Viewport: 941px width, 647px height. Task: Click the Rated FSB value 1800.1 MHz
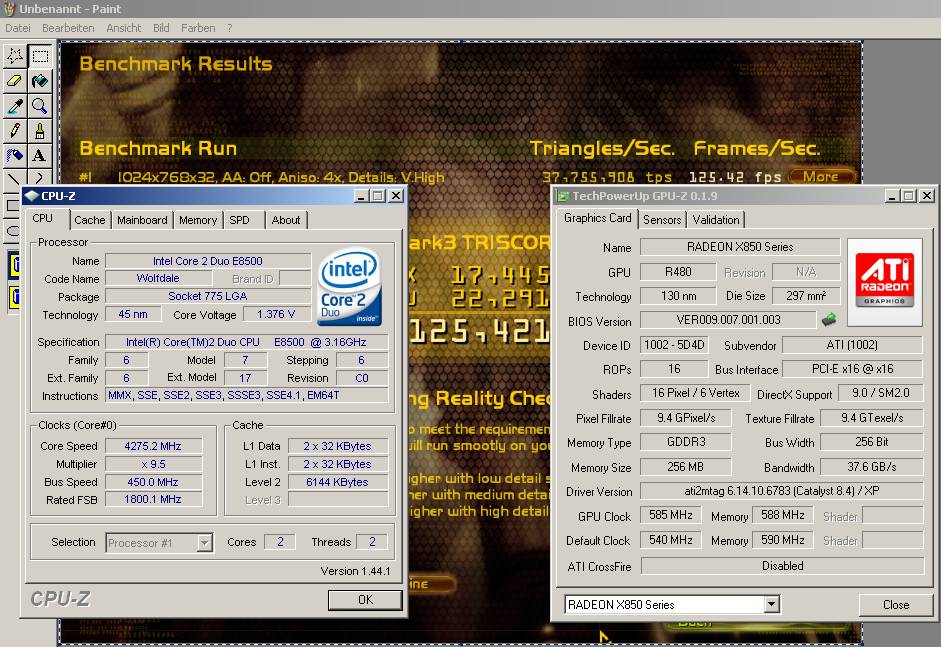pos(153,499)
